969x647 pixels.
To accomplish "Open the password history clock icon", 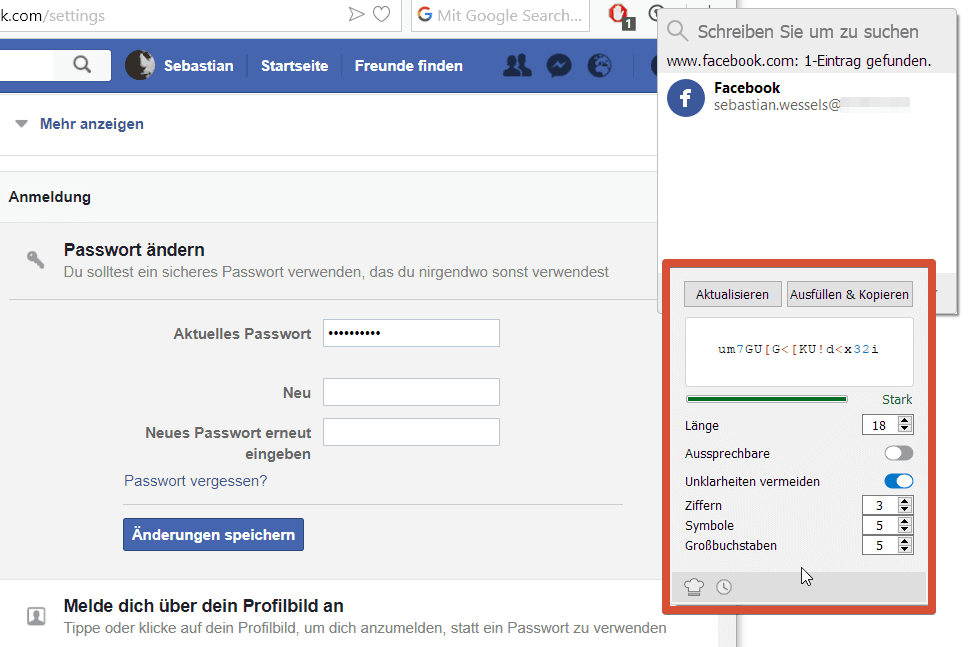I will coord(724,587).
